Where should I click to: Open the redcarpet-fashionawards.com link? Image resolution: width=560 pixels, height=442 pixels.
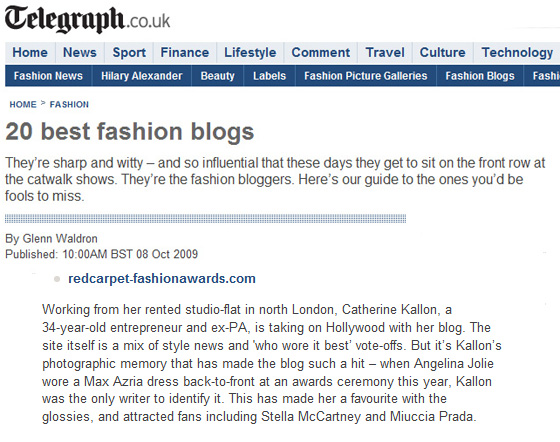pos(162,278)
